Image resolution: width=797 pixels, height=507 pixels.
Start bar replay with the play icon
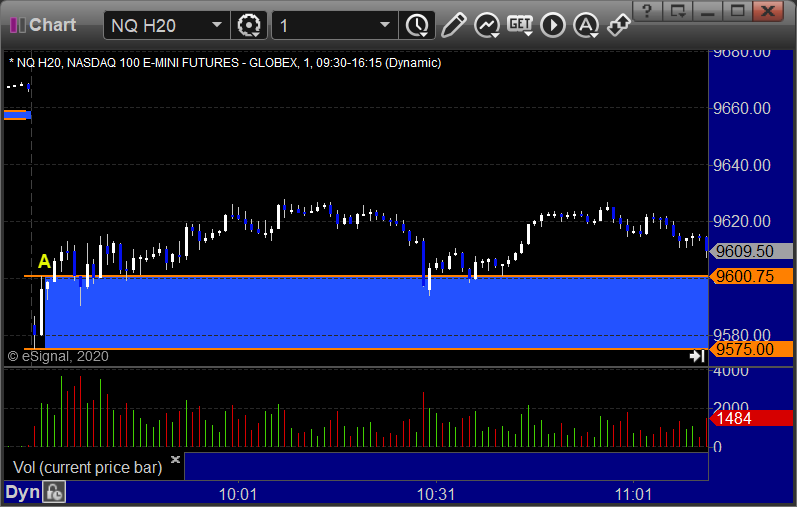(553, 25)
